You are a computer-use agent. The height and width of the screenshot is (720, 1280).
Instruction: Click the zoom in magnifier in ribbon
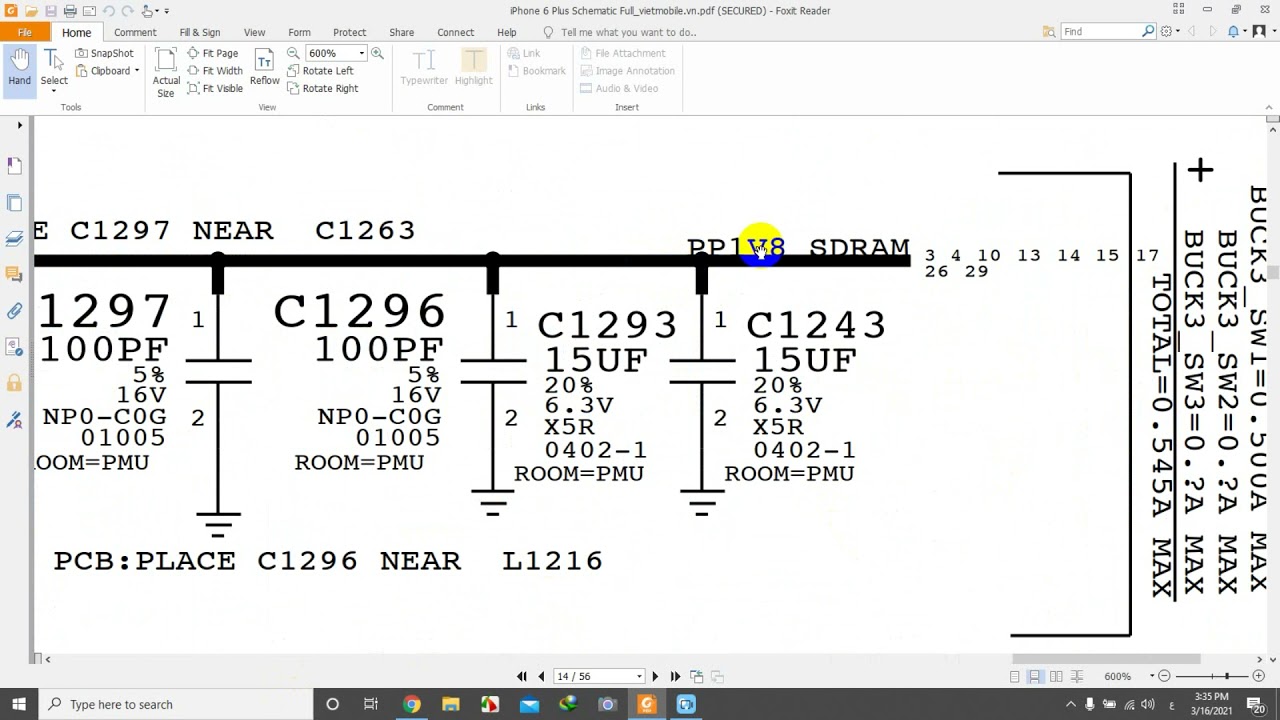(377, 53)
